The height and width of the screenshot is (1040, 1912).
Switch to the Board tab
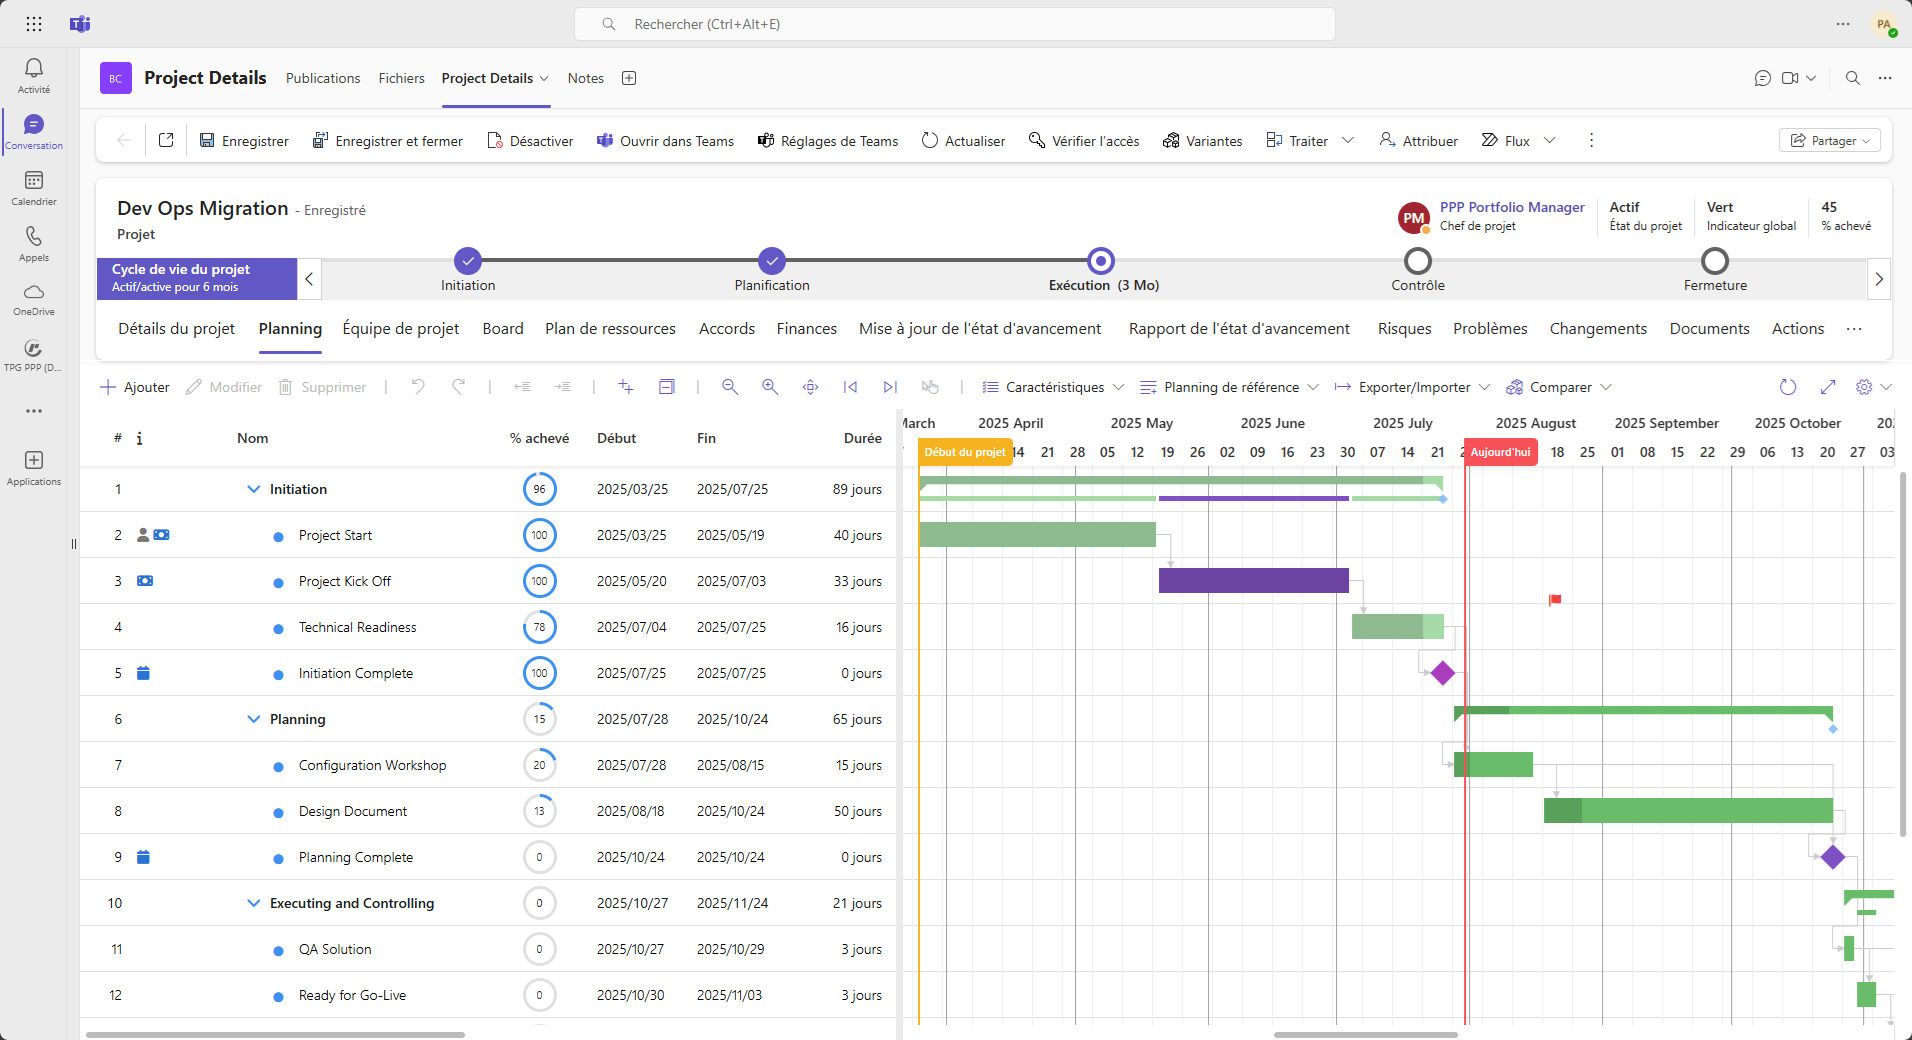[x=503, y=328]
